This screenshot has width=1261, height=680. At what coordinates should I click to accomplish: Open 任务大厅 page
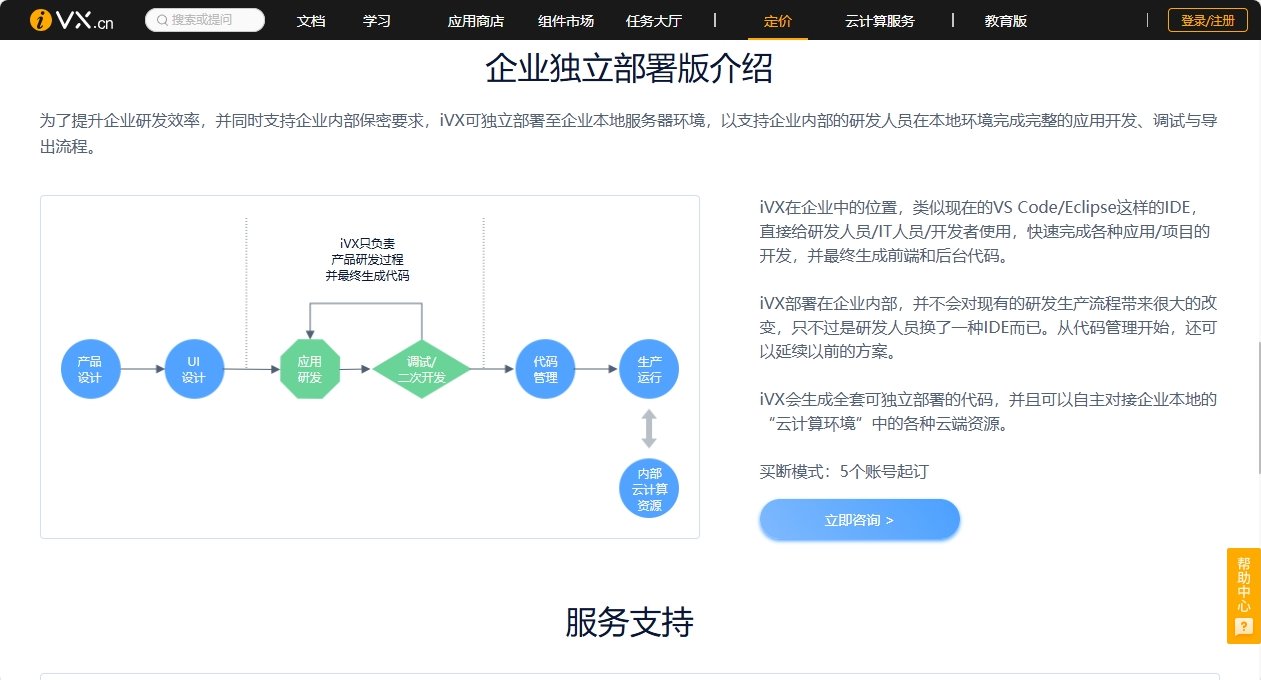[x=654, y=20]
